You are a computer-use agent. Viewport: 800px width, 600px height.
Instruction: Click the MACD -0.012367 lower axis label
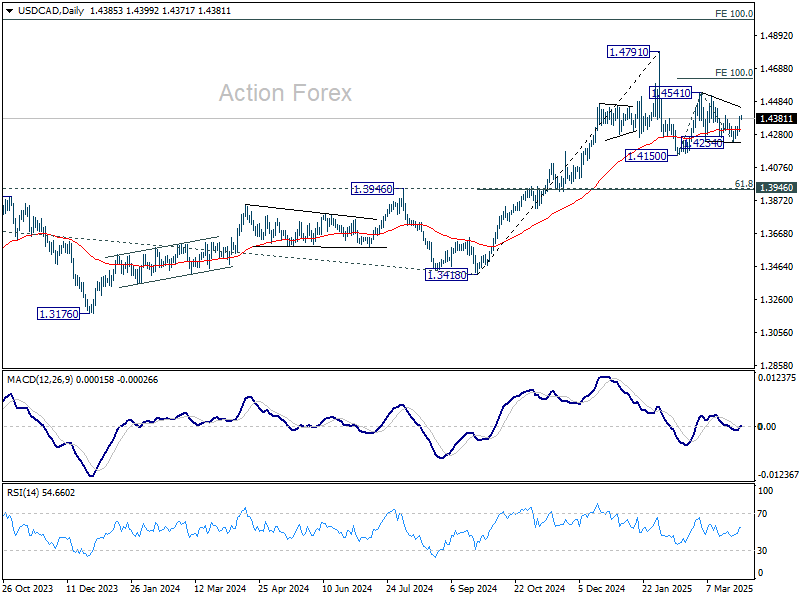click(x=777, y=474)
